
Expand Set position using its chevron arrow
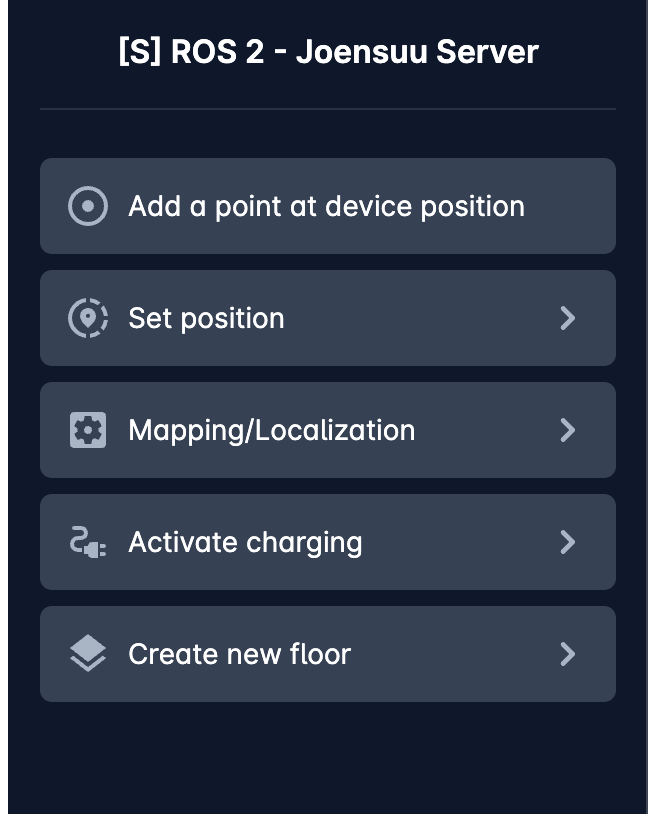click(568, 318)
